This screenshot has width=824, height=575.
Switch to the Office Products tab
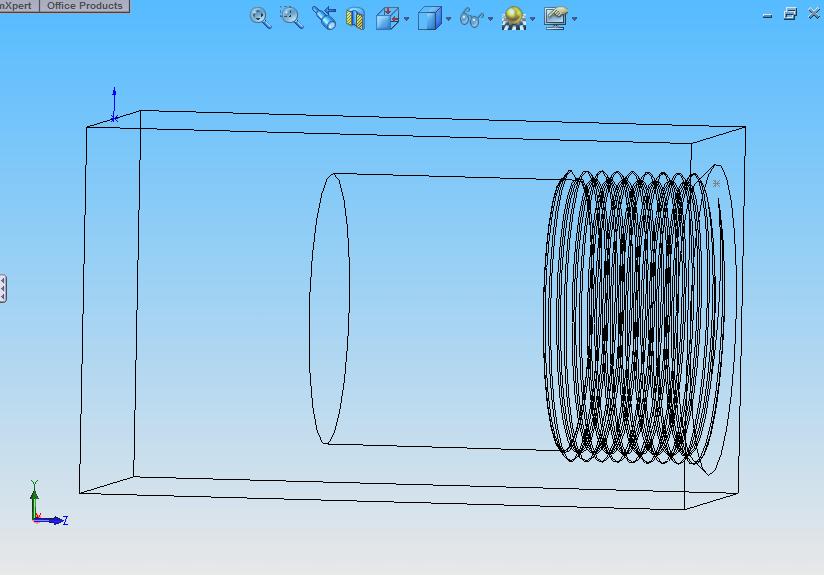coord(85,6)
